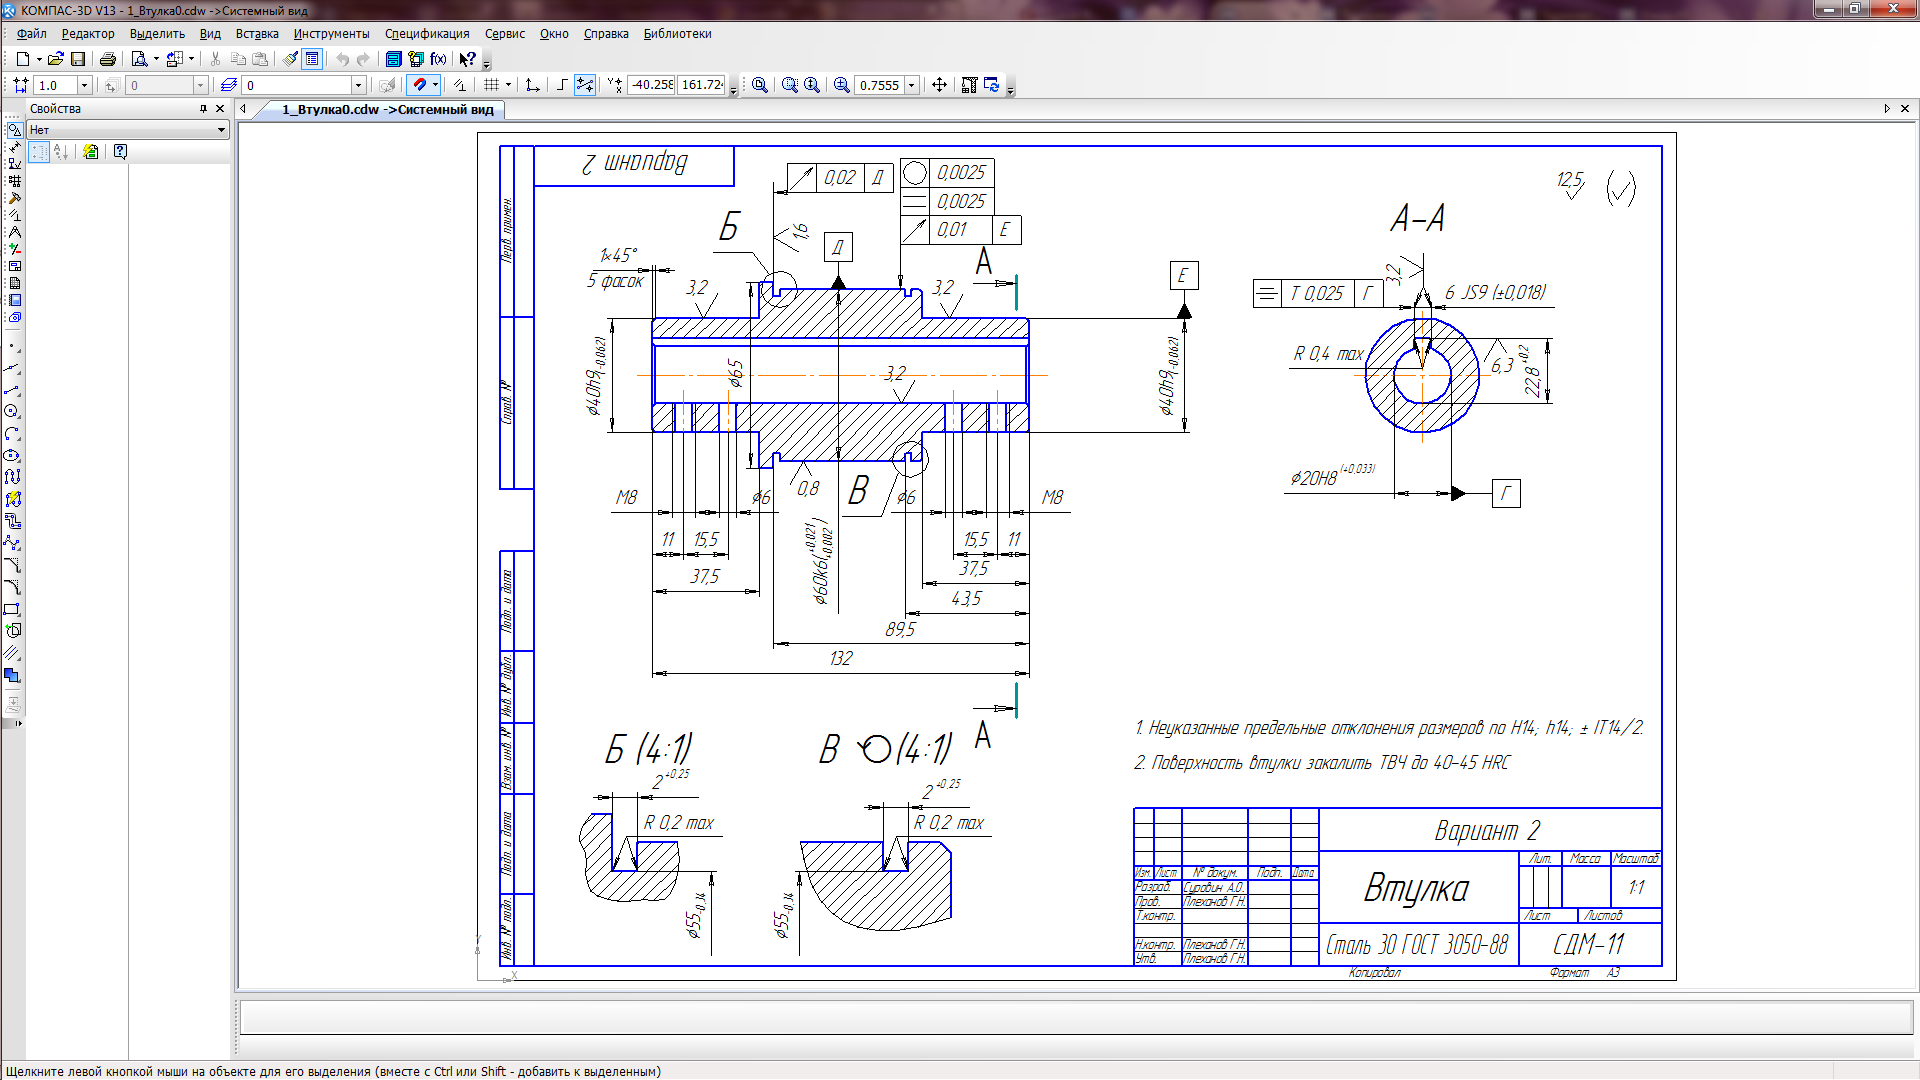Open a file via the folder icon
This screenshot has height=1080, width=1920.
point(56,59)
